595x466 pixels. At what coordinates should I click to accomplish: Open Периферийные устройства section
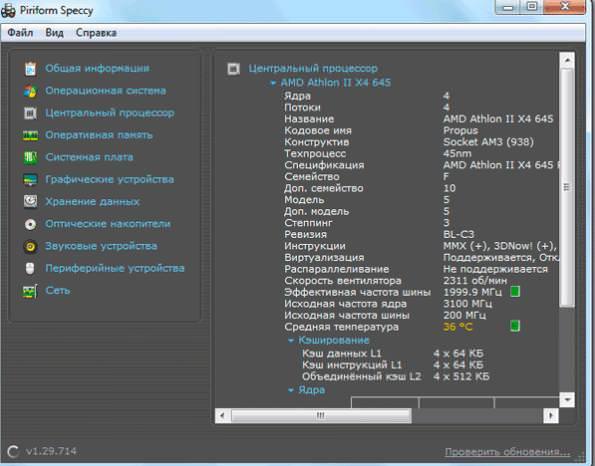pyautogui.click(x=115, y=268)
